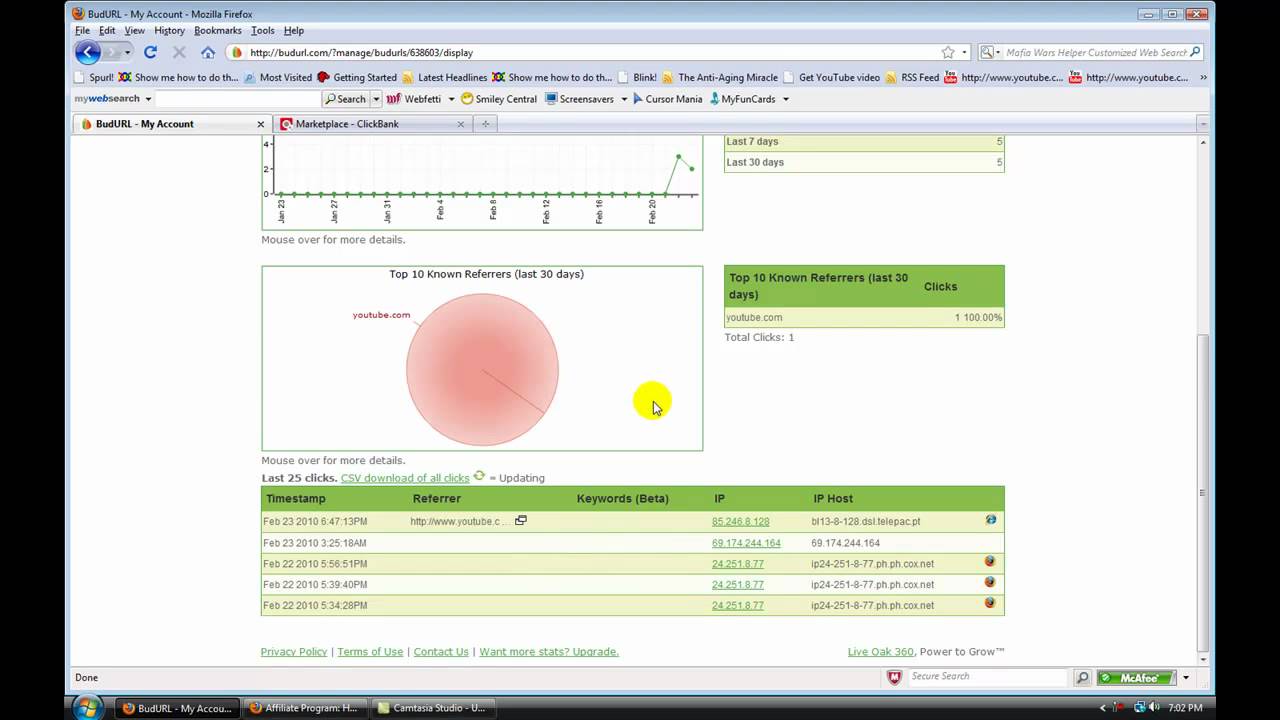
Task: Open the Contact Us link
Action: coord(441,652)
